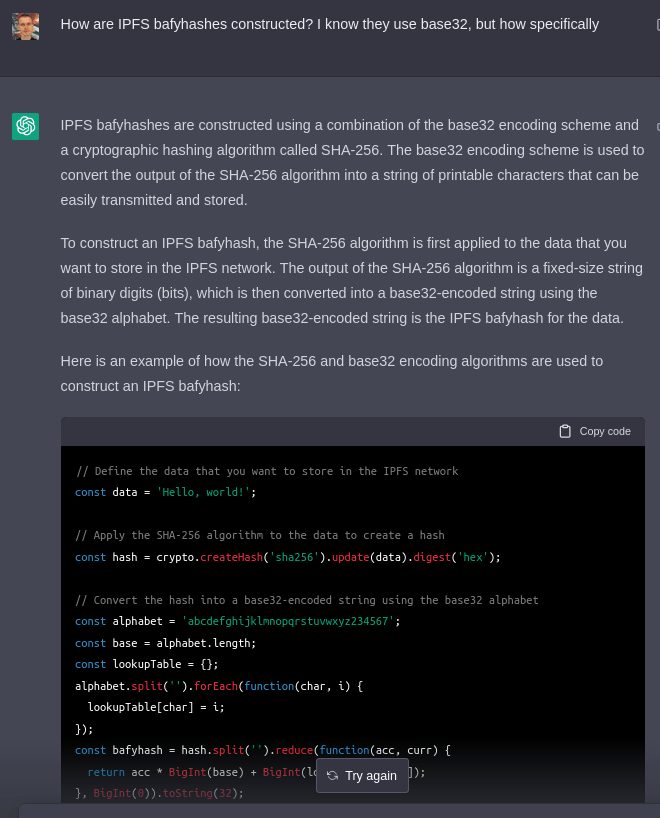Click the comment "Apply the SHA-256 algorithm"
Image resolution: width=660 pixels, height=818 pixels.
260,535
